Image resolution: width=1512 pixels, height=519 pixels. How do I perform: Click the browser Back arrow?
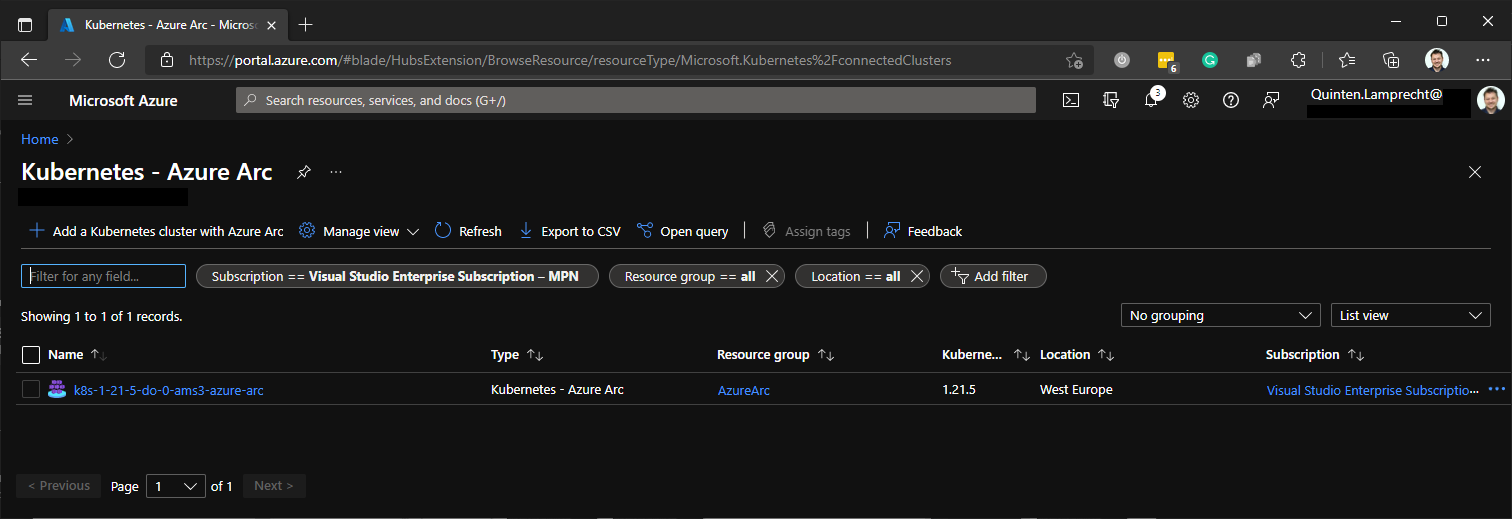tap(28, 60)
